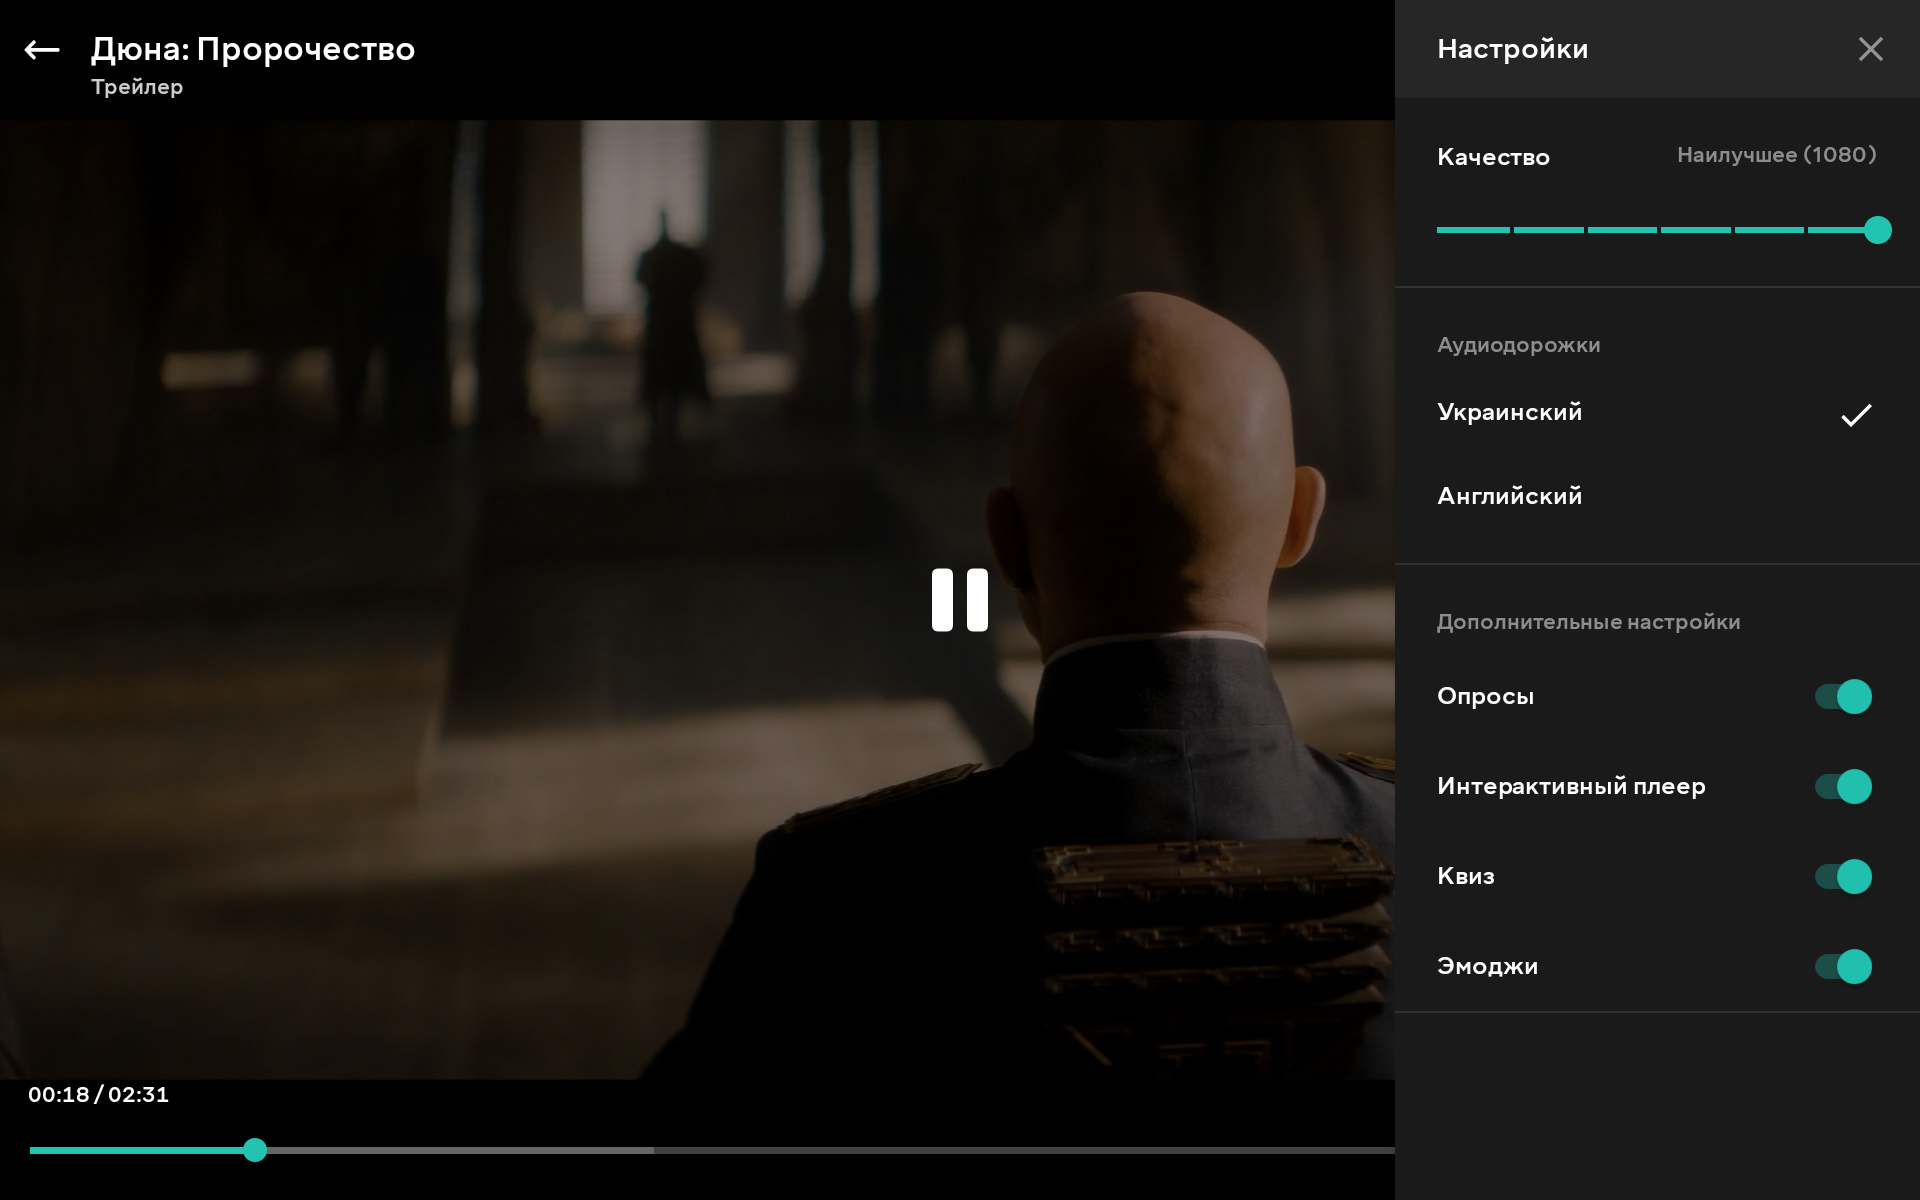Click the Трейлер subtitle text
The height and width of the screenshot is (1200, 1920).
pos(137,87)
